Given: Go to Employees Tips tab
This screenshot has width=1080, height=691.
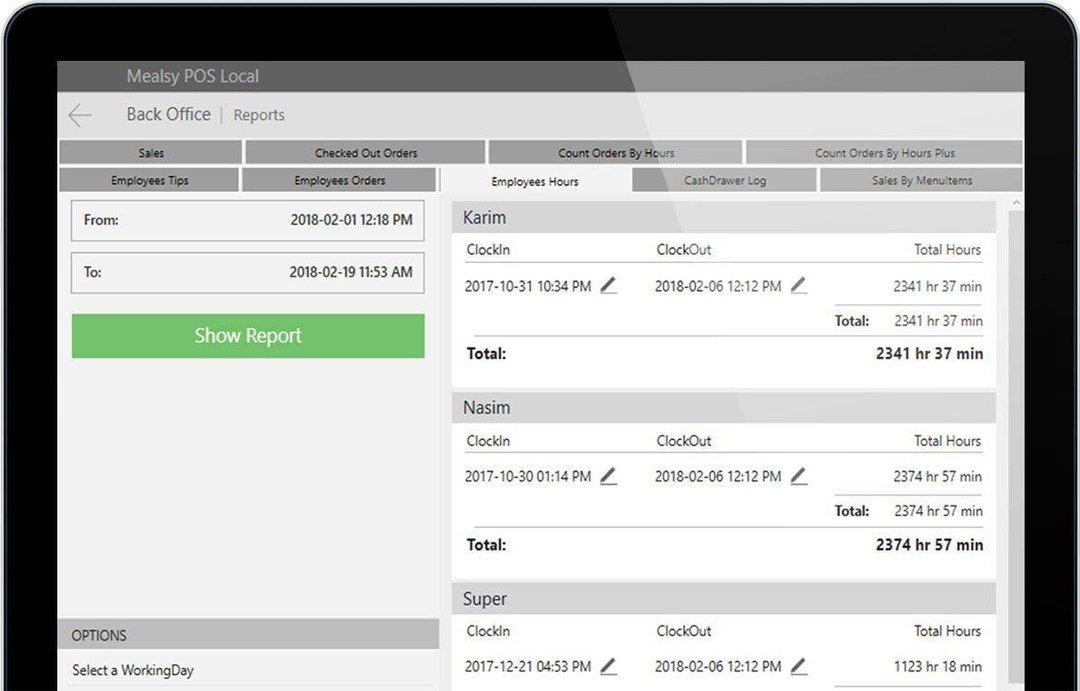Looking at the screenshot, I should pos(149,181).
